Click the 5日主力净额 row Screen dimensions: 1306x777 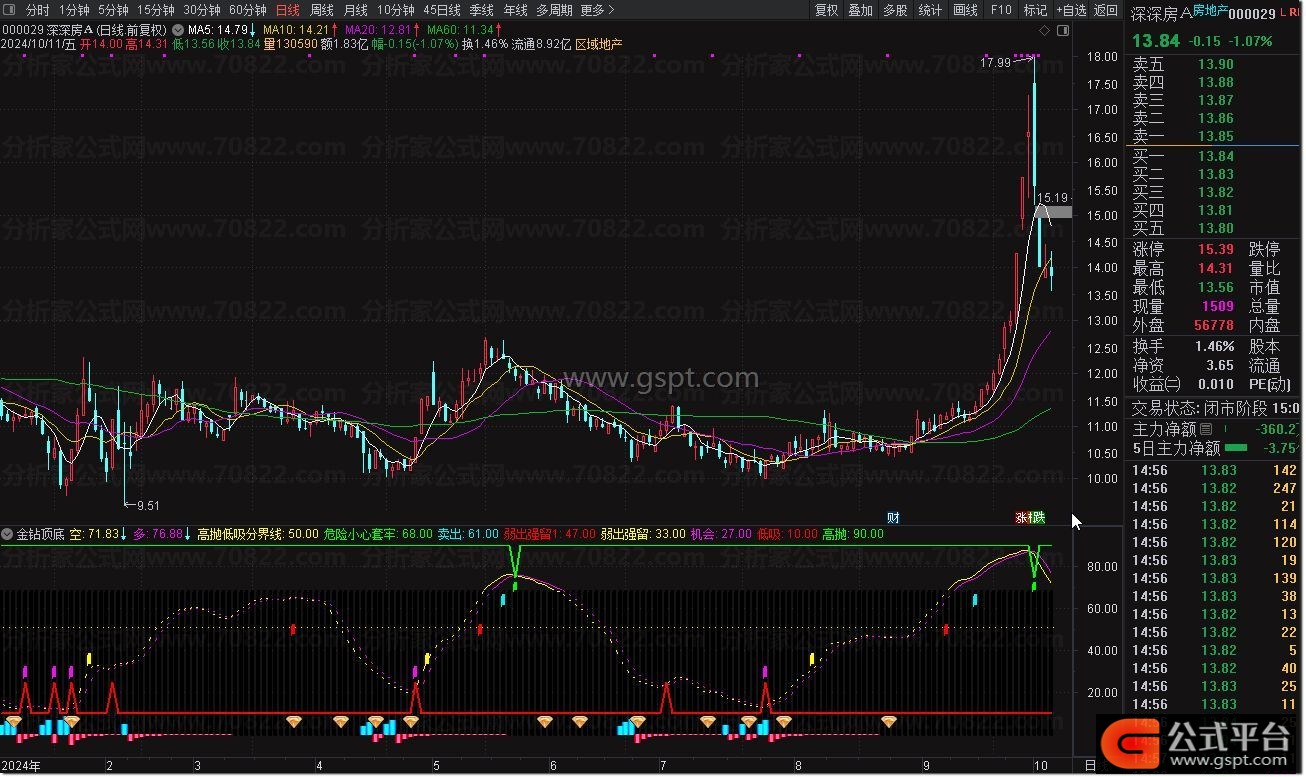[1214, 449]
